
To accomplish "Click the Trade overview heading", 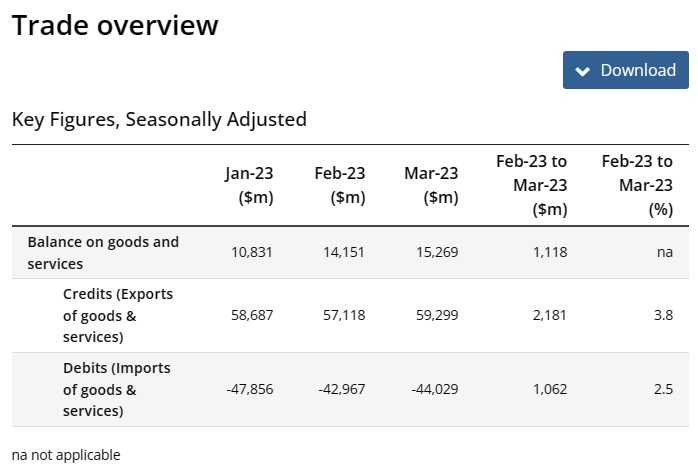I will tap(115, 25).
